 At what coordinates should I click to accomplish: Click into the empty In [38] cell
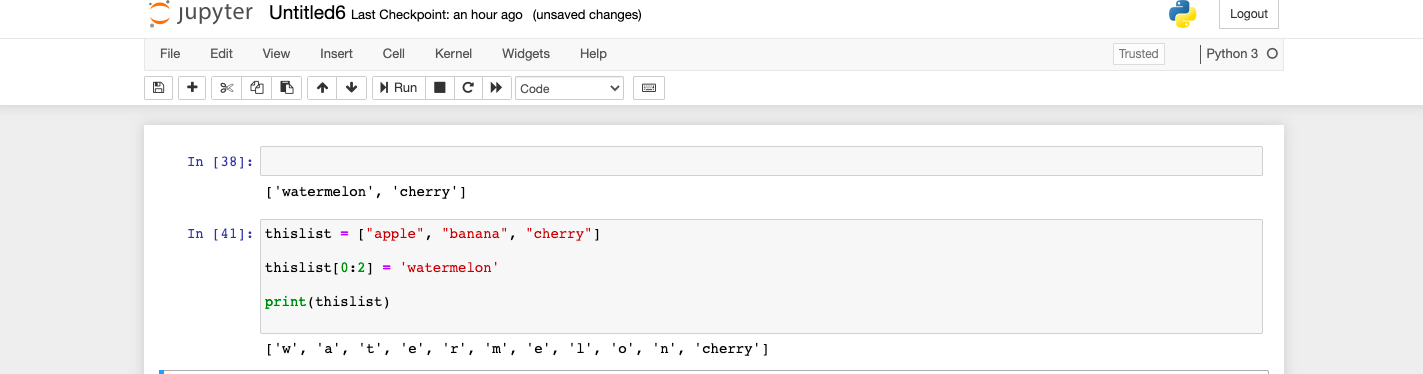click(761, 161)
